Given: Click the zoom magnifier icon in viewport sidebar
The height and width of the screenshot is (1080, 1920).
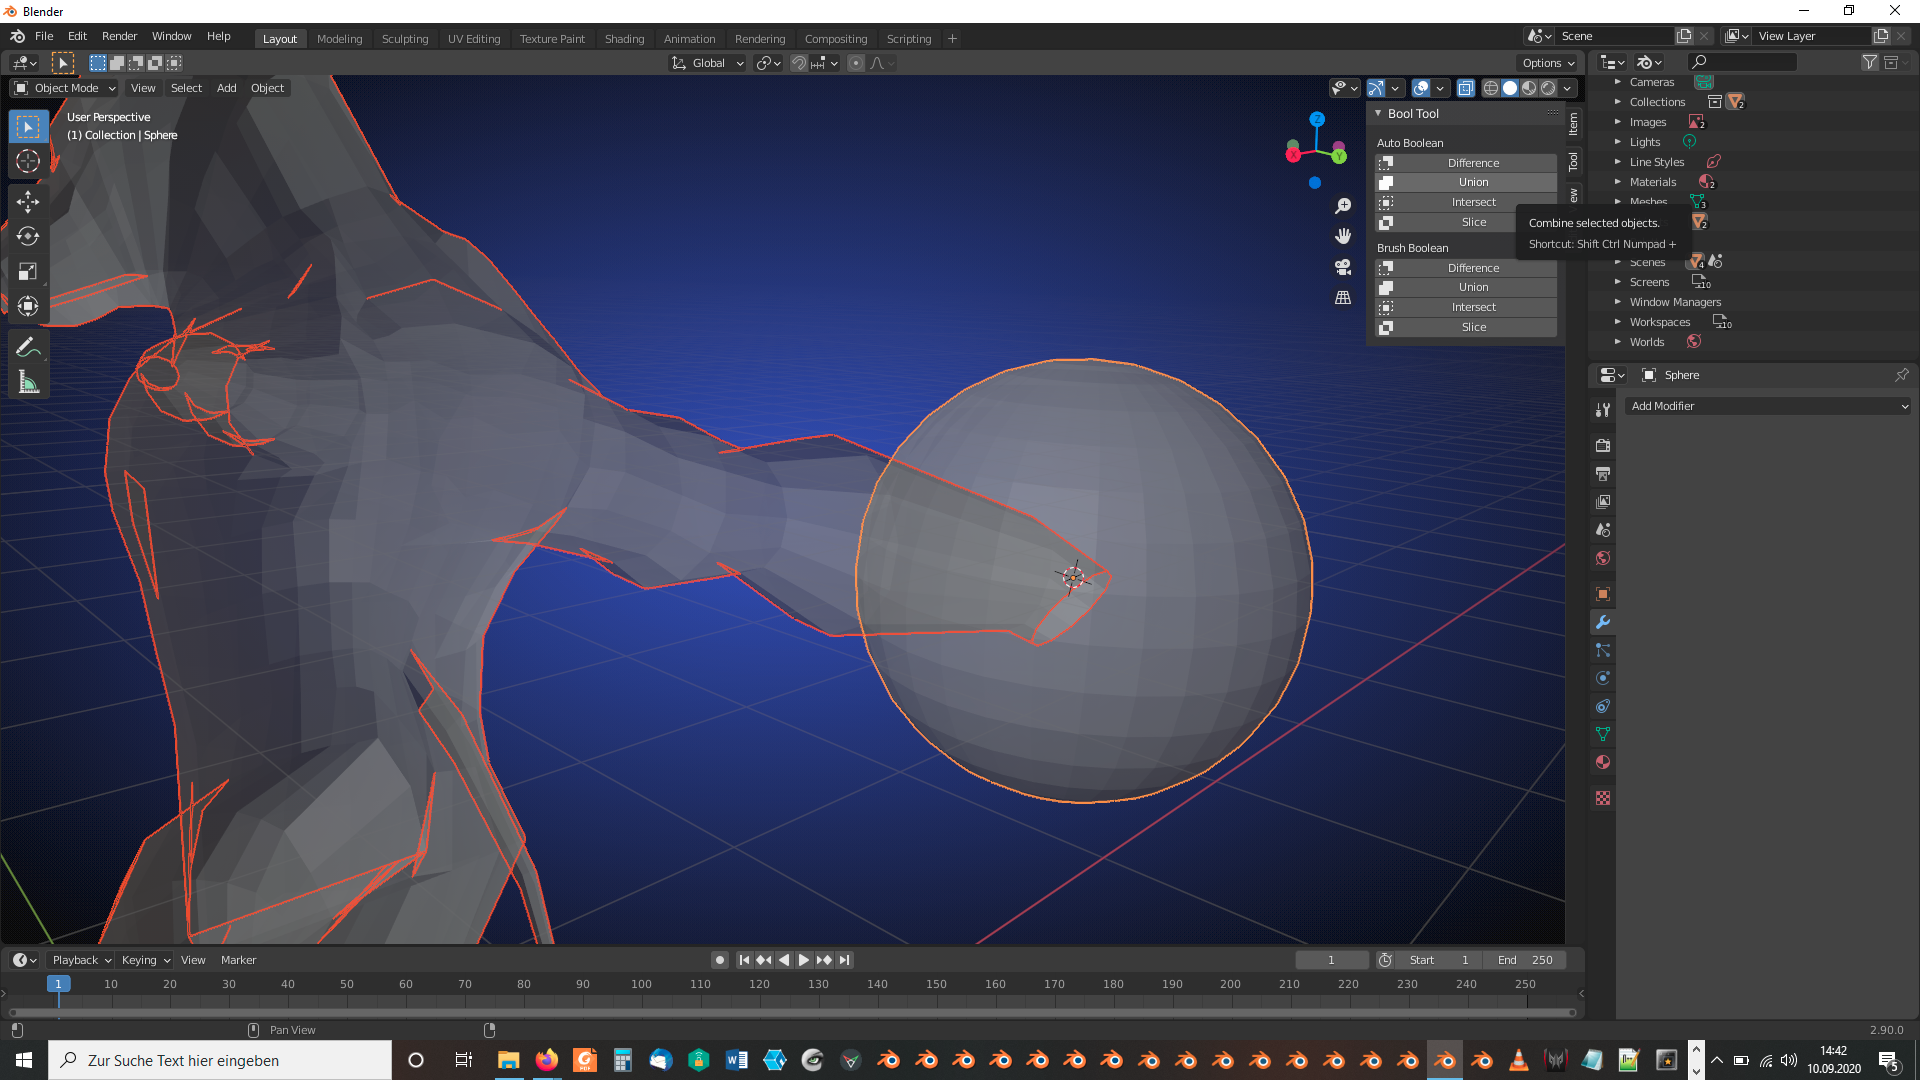Looking at the screenshot, I should [x=1343, y=204].
